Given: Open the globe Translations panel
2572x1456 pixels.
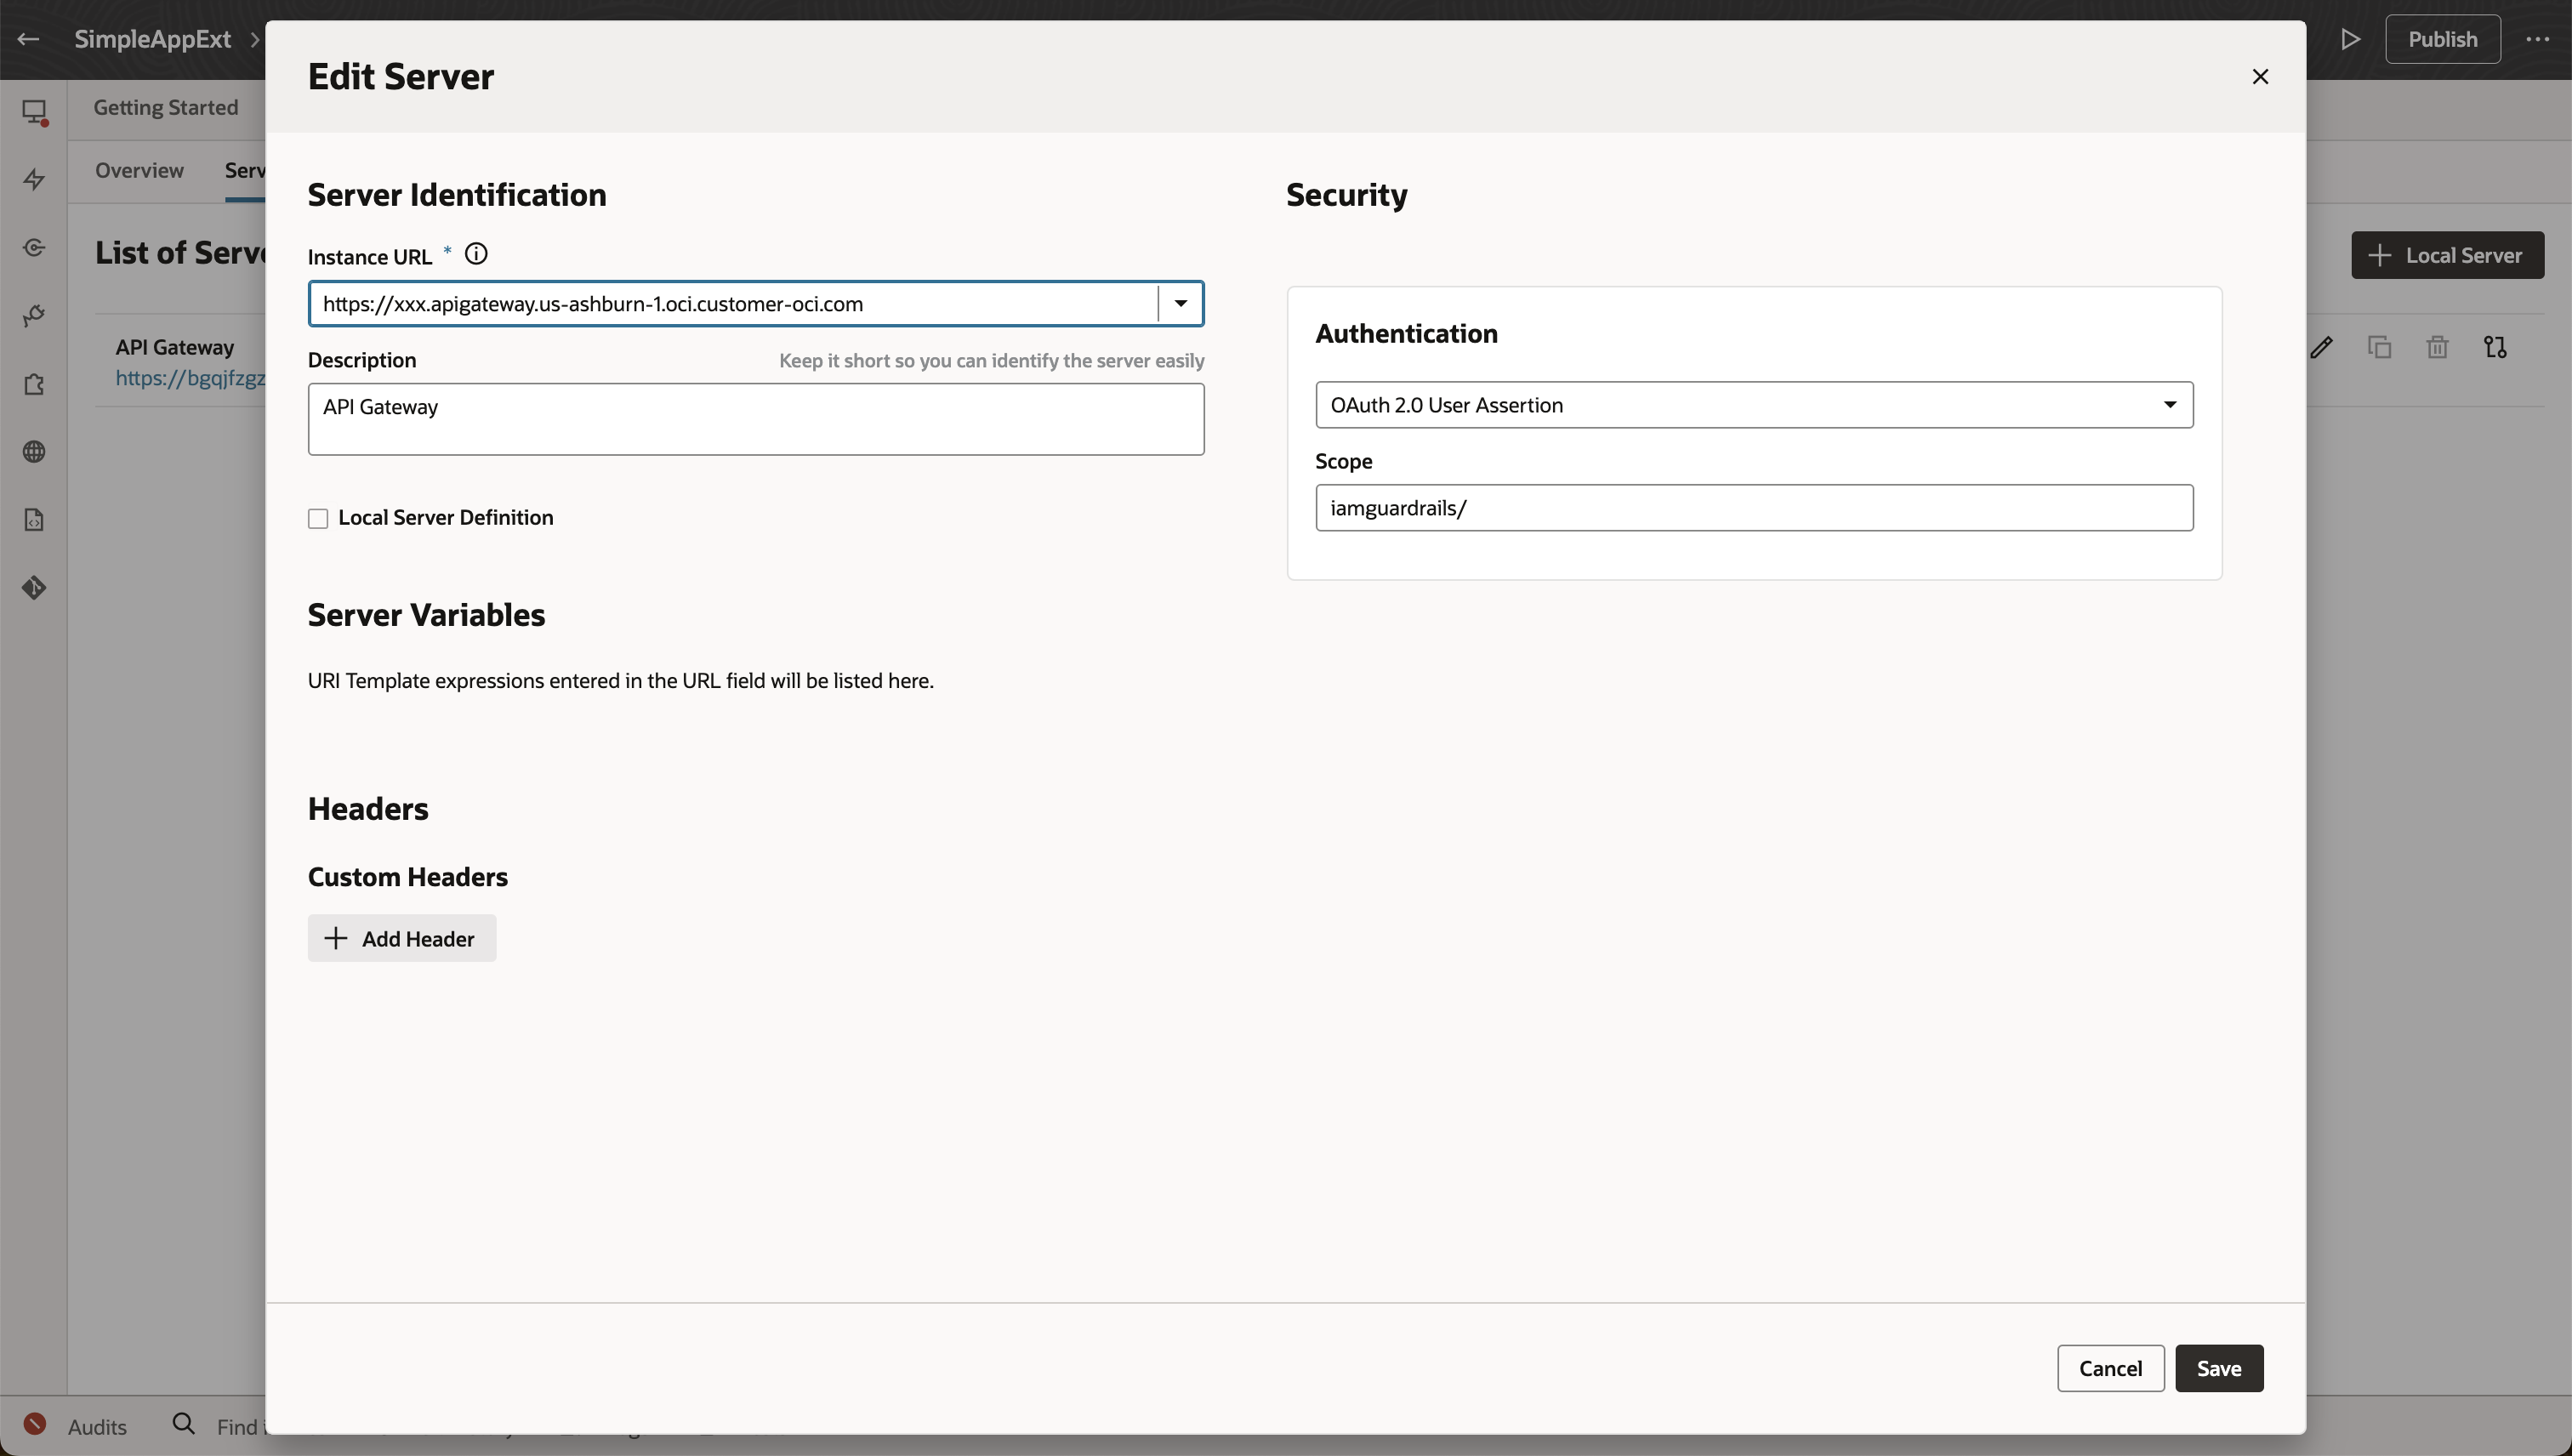Looking at the screenshot, I should [x=34, y=452].
